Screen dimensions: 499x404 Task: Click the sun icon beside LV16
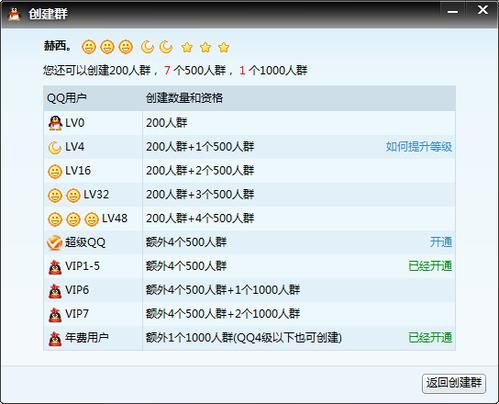tap(55, 172)
